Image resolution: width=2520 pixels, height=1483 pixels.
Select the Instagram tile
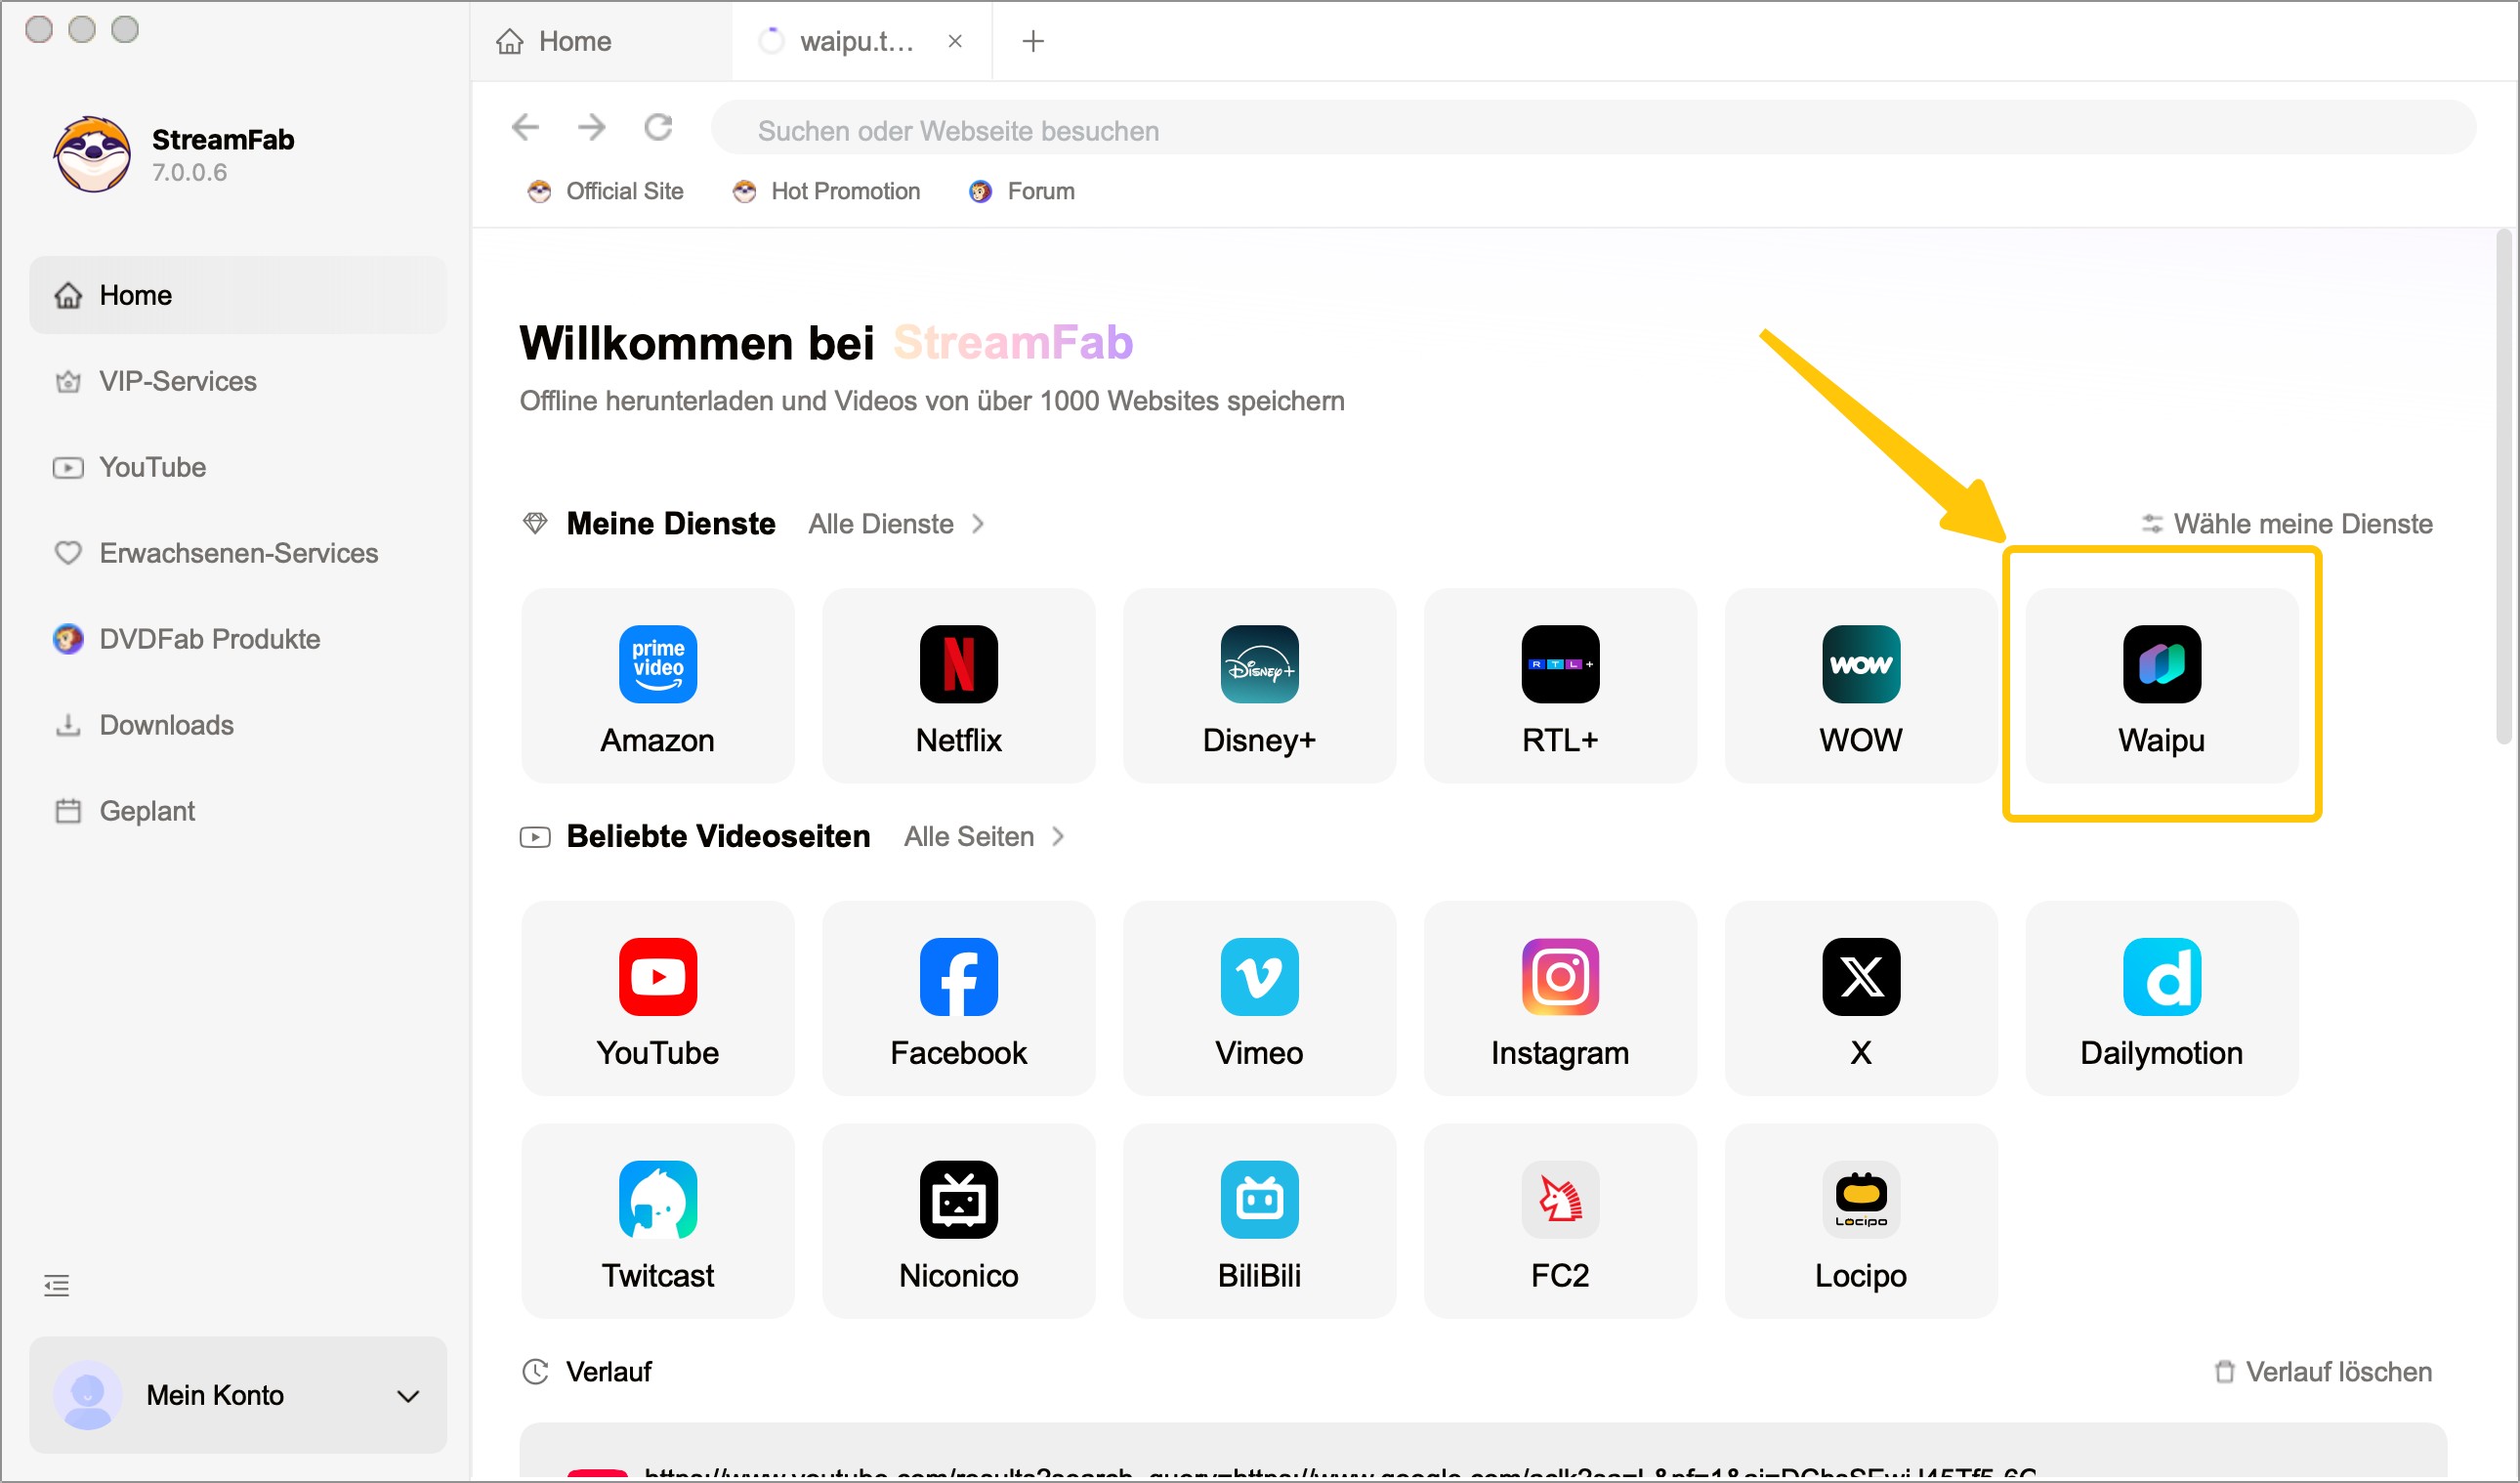pos(1559,997)
